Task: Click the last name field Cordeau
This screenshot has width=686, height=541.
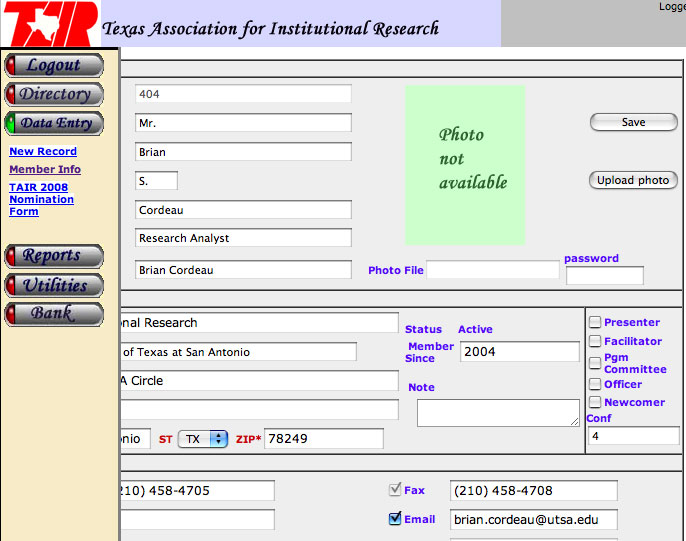Action: (243, 210)
